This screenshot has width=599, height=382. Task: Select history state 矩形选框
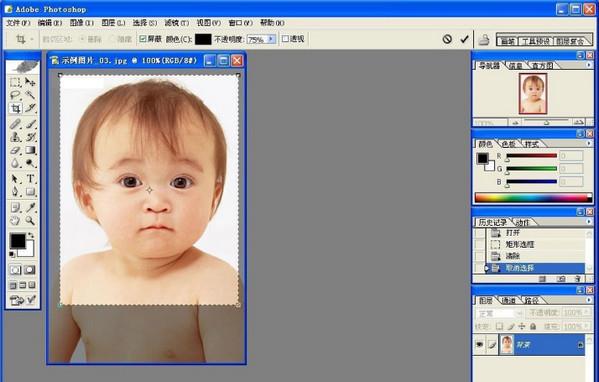[535, 244]
